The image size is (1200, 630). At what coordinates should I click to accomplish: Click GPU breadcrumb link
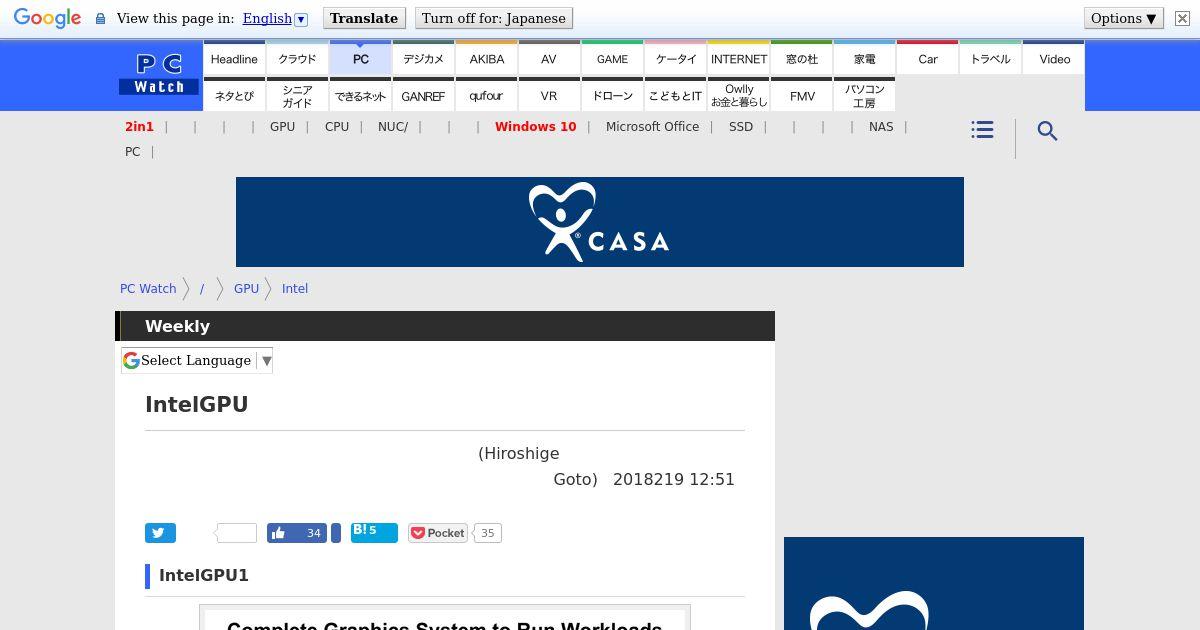tap(246, 288)
